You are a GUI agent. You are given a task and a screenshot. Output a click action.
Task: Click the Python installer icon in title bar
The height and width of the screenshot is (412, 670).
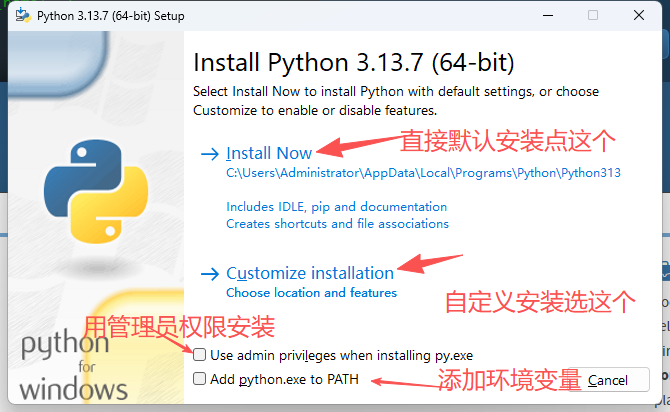click(21, 16)
